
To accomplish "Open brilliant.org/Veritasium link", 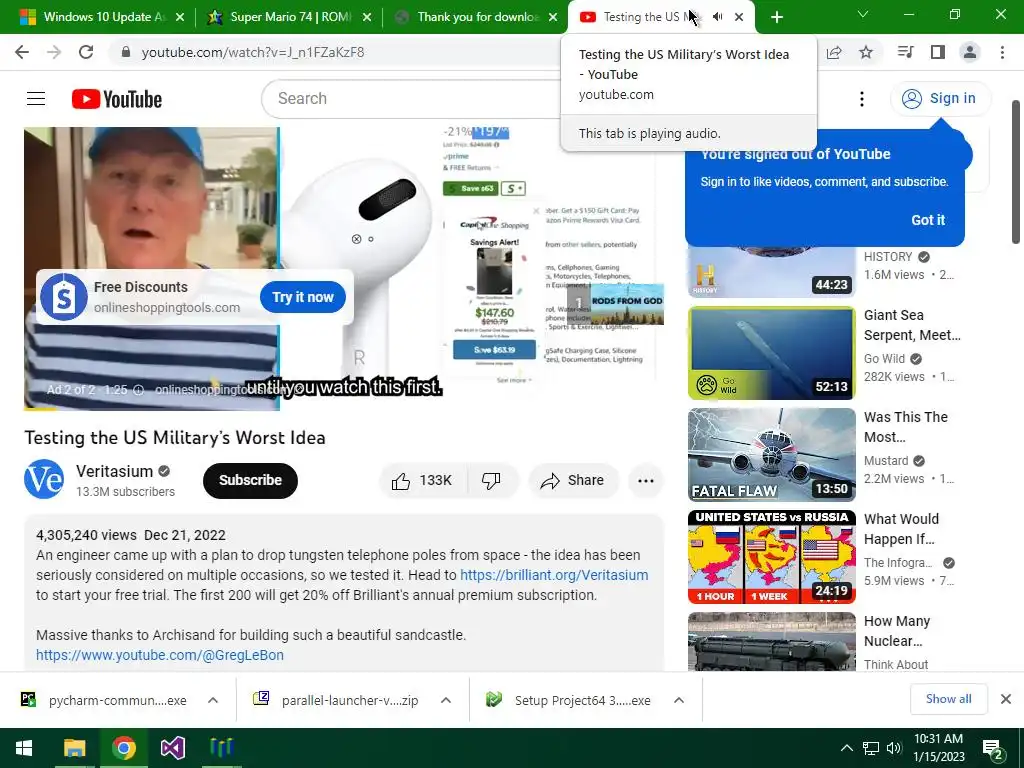I will click(554, 575).
